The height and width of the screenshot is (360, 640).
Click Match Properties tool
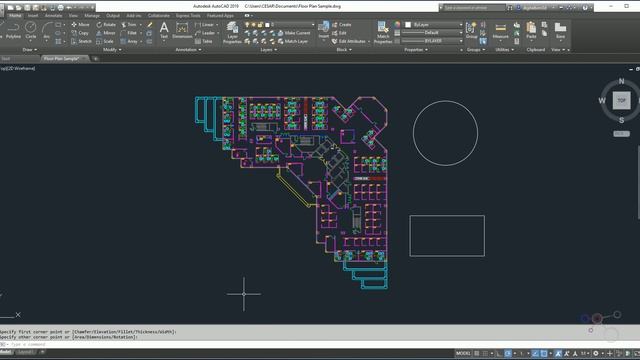pyautogui.click(x=383, y=33)
